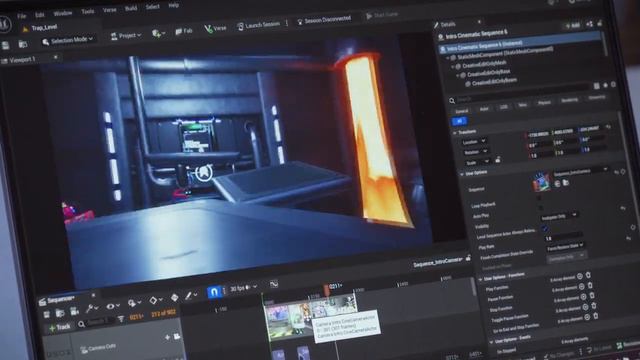Click the add content plus icon dropdown
640x360 pixels.
pos(158,33)
